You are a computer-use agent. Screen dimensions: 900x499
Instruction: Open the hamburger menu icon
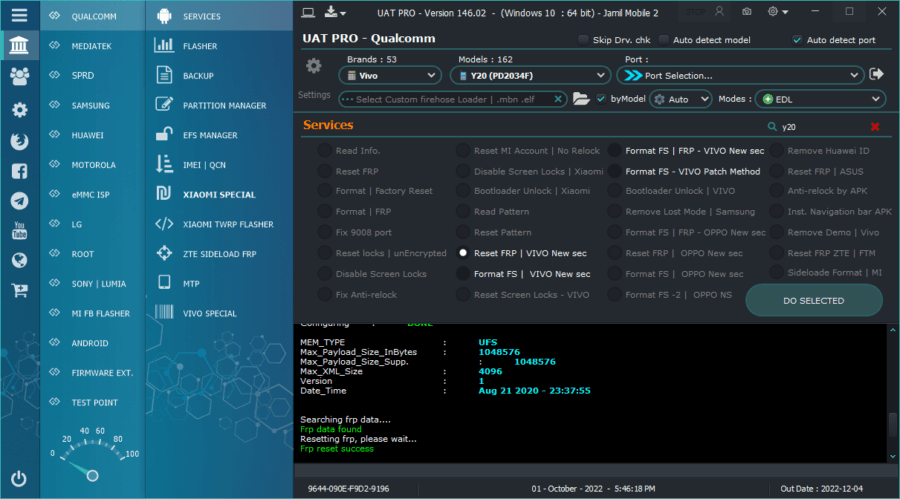pos(19,15)
